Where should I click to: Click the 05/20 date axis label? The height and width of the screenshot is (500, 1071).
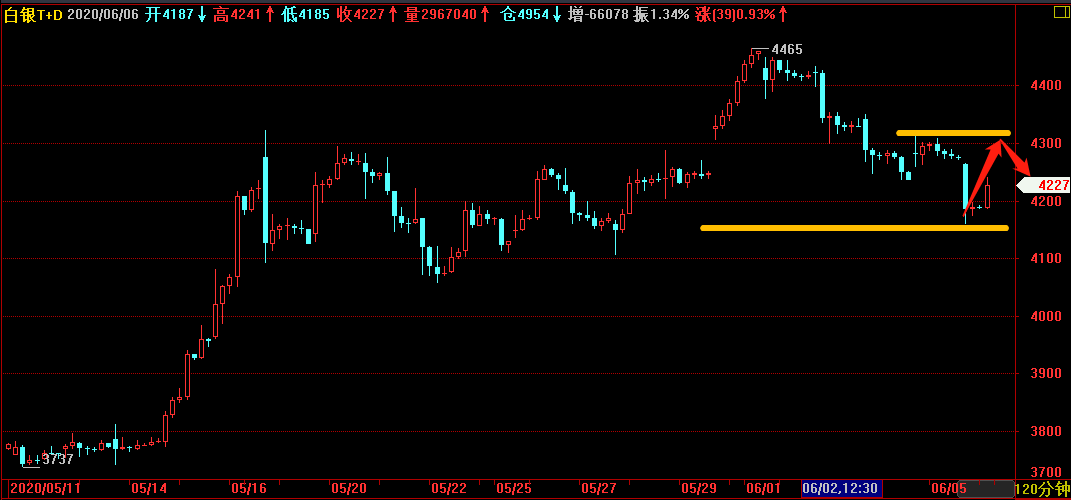click(349, 489)
